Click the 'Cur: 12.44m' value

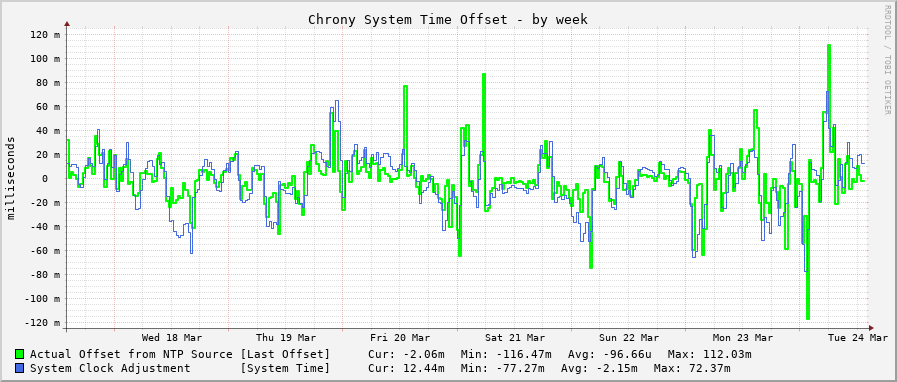[407, 368]
